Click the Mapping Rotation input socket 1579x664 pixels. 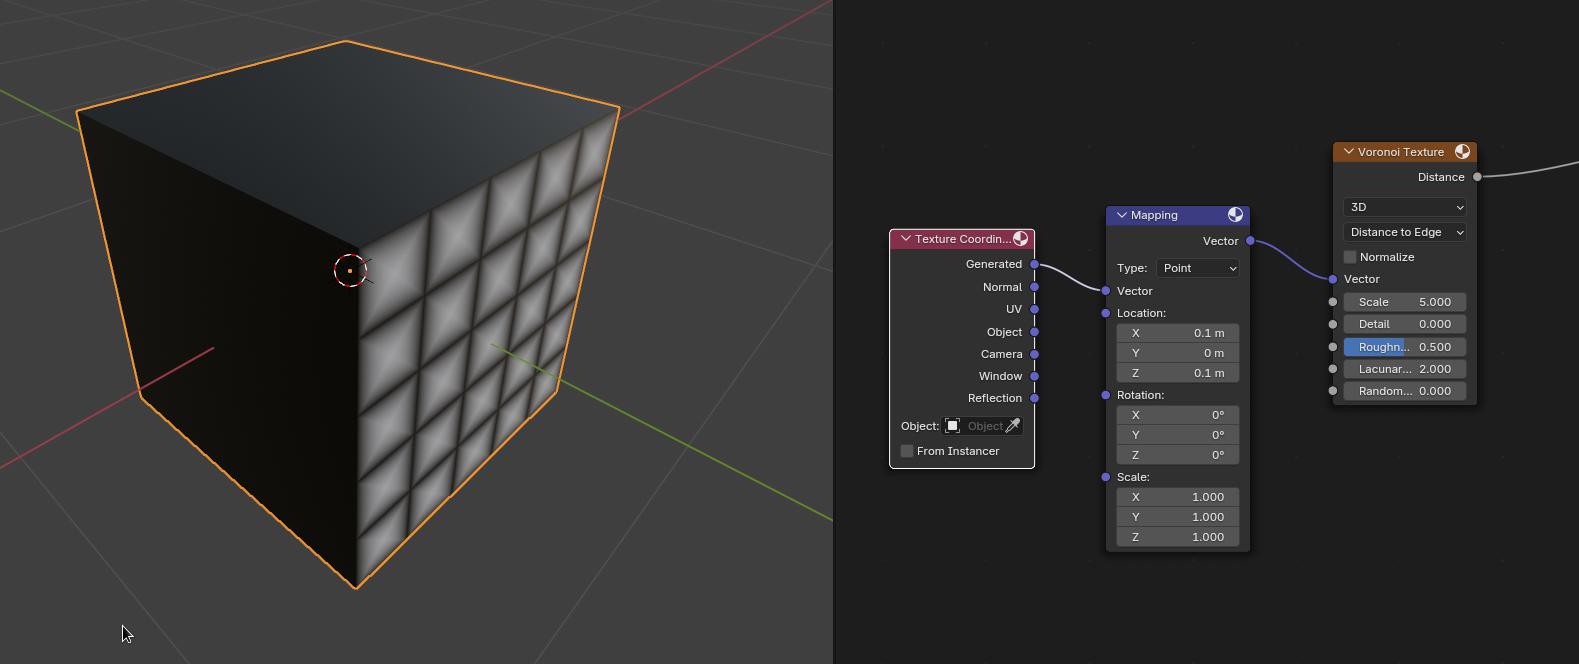point(1105,395)
